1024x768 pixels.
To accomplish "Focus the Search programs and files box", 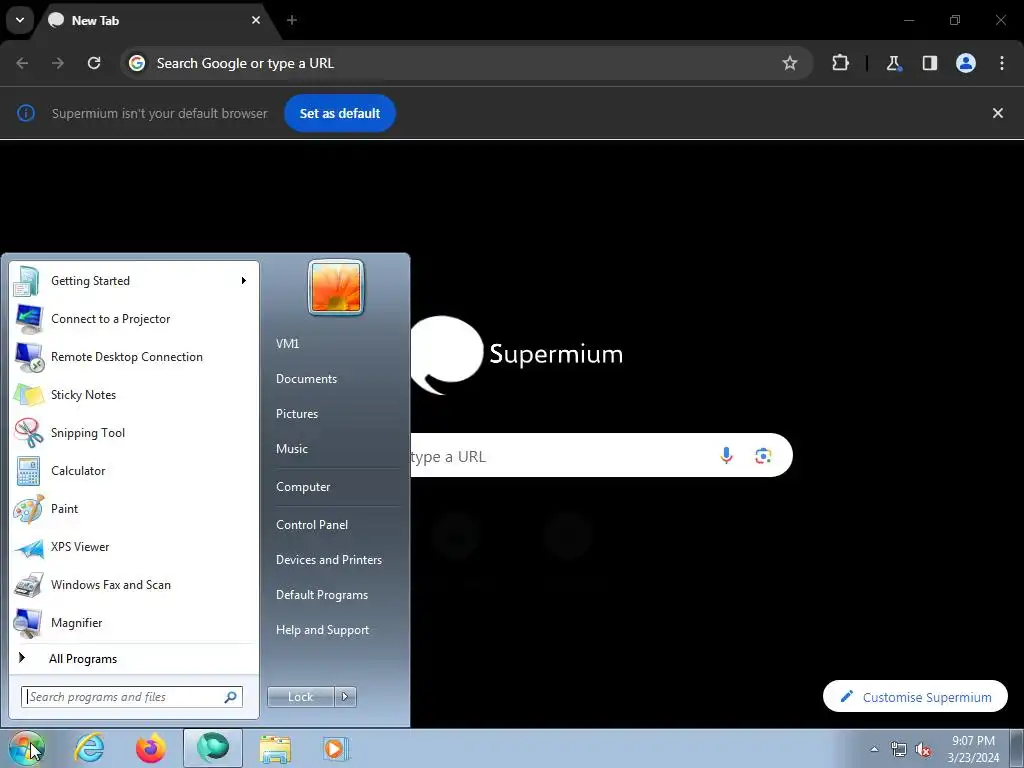I will tap(132, 697).
